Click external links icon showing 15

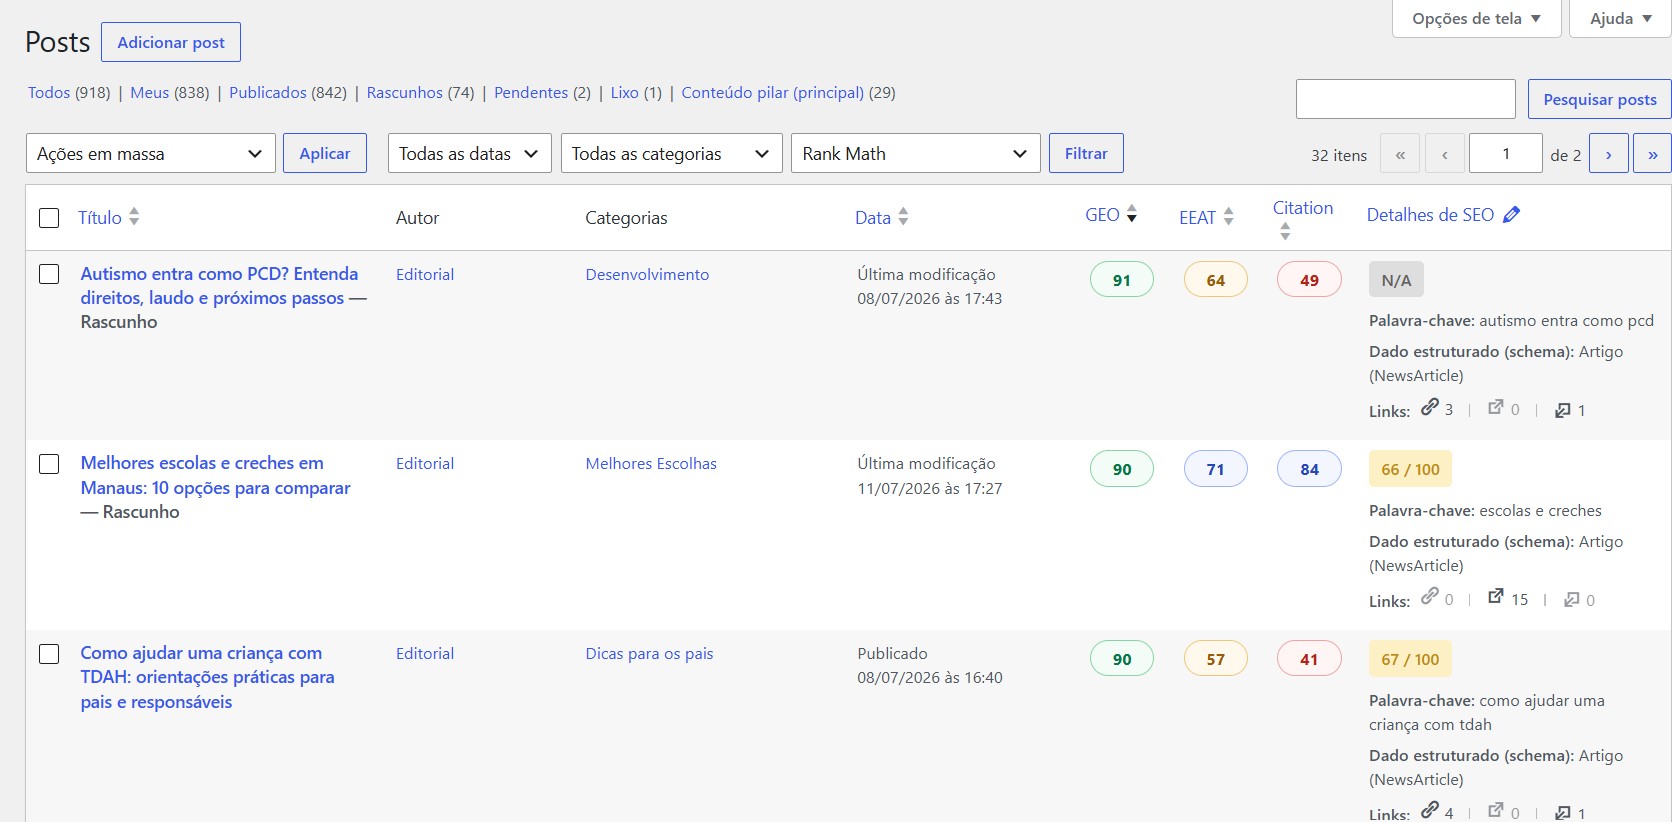tap(1496, 597)
